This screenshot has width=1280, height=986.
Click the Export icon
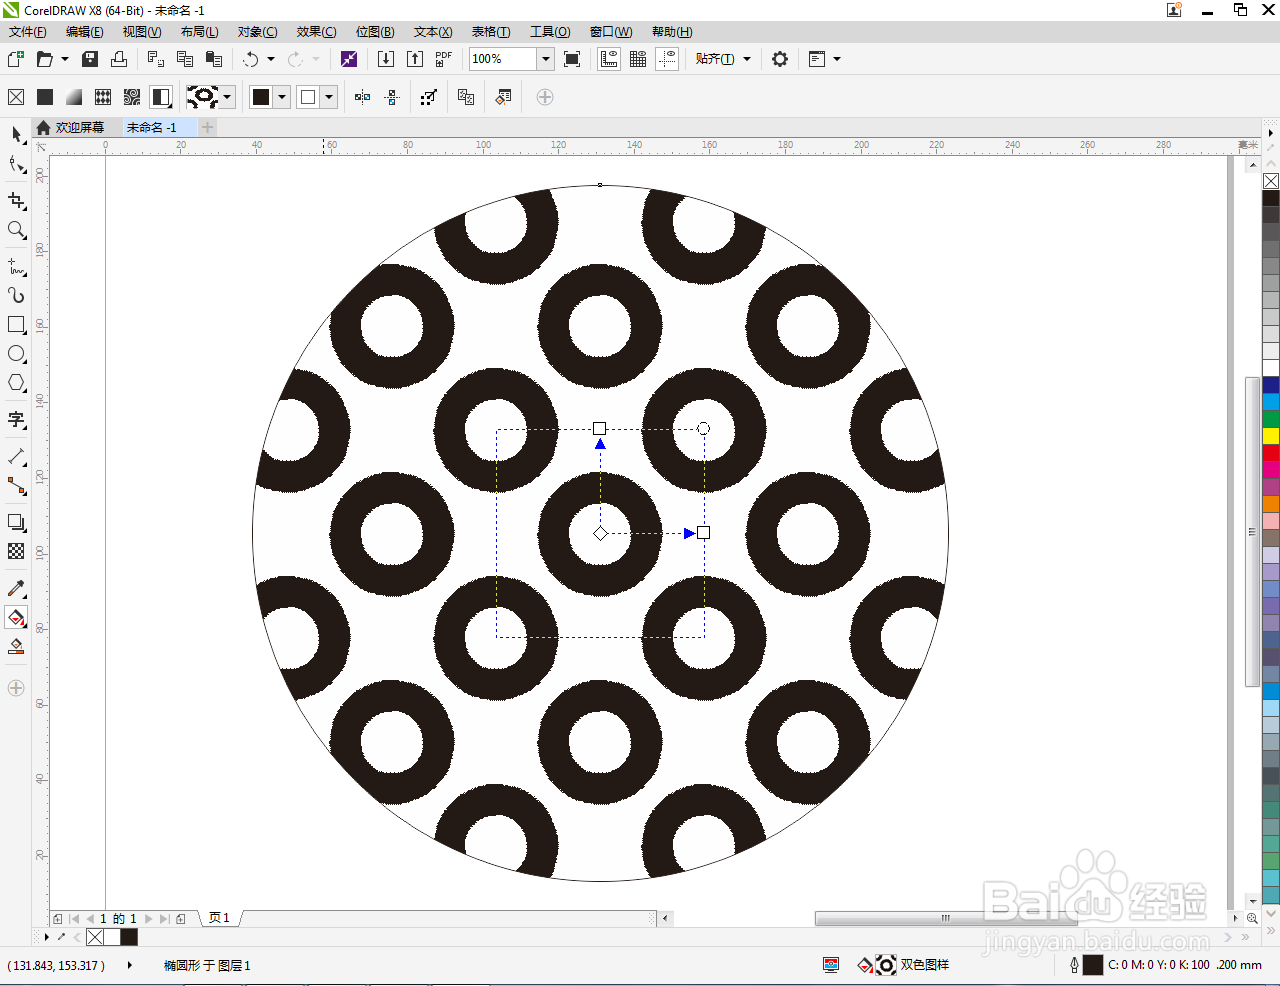pyautogui.click(x=415, y=59)
